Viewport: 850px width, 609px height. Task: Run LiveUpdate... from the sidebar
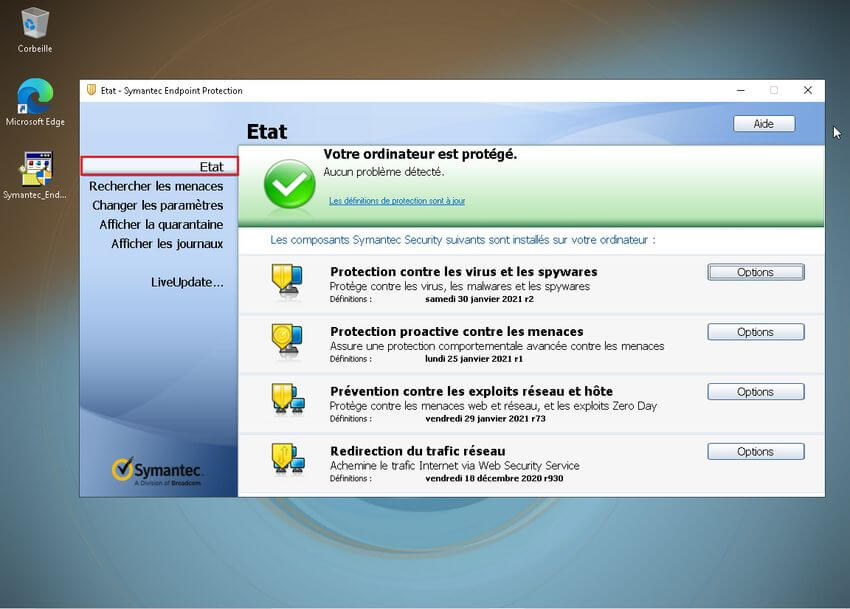(187, 282)
